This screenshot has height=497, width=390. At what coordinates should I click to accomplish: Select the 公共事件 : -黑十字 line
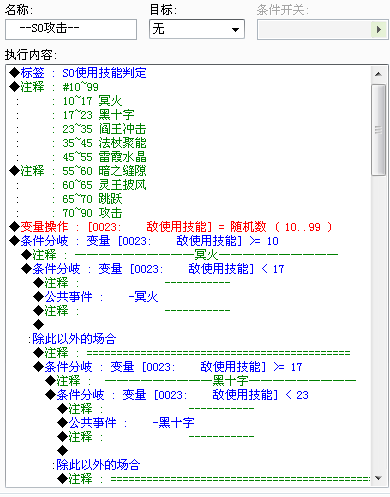click(125, 423)
